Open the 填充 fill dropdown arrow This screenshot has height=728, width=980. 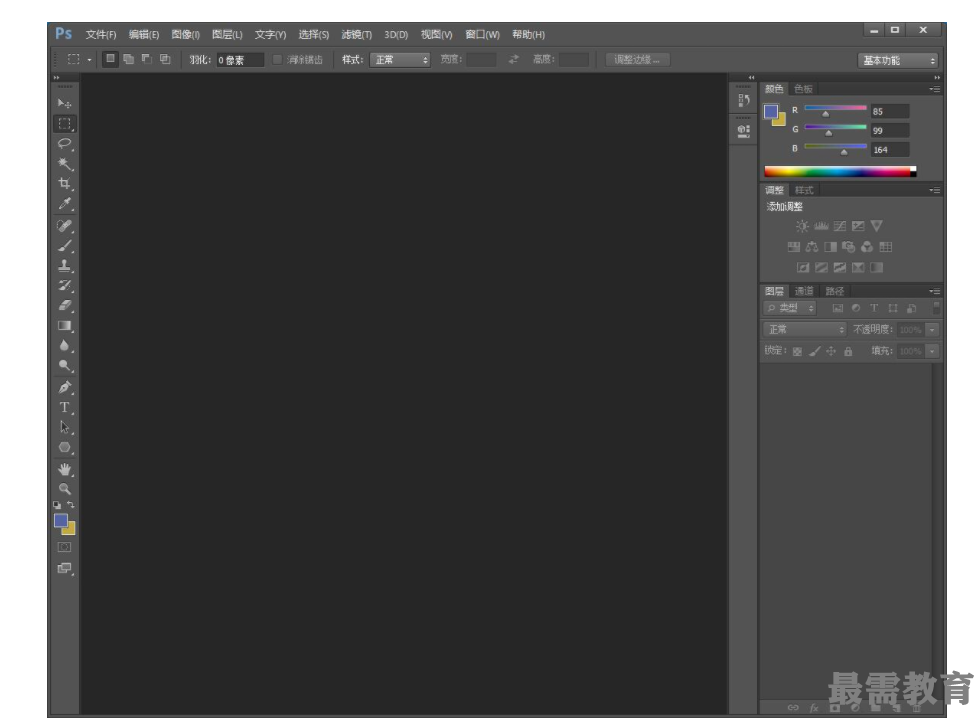pos(932,351)
